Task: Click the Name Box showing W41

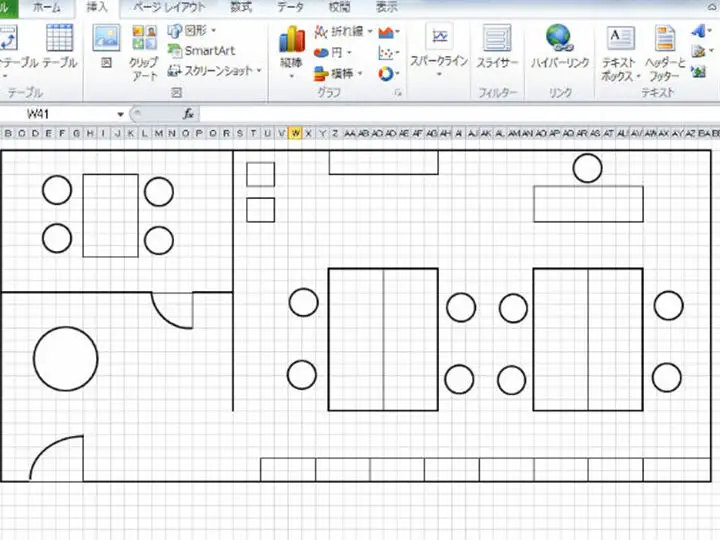Action: click(x=60, y=114)
